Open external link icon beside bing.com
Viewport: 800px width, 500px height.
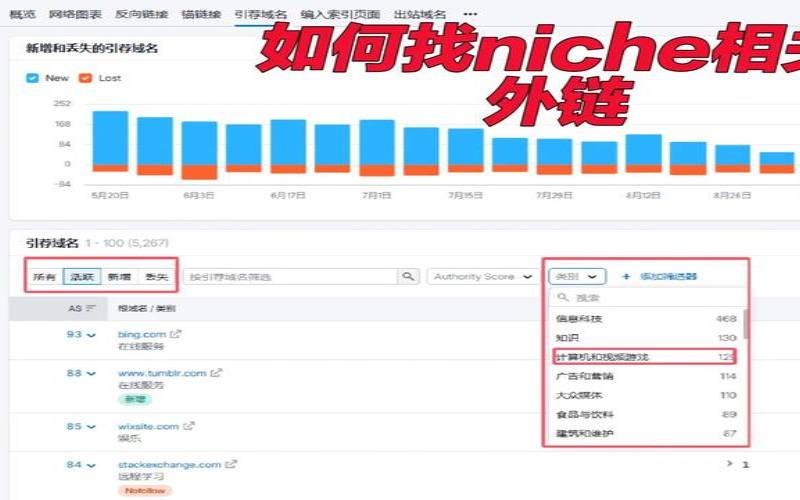click(176, 334)
